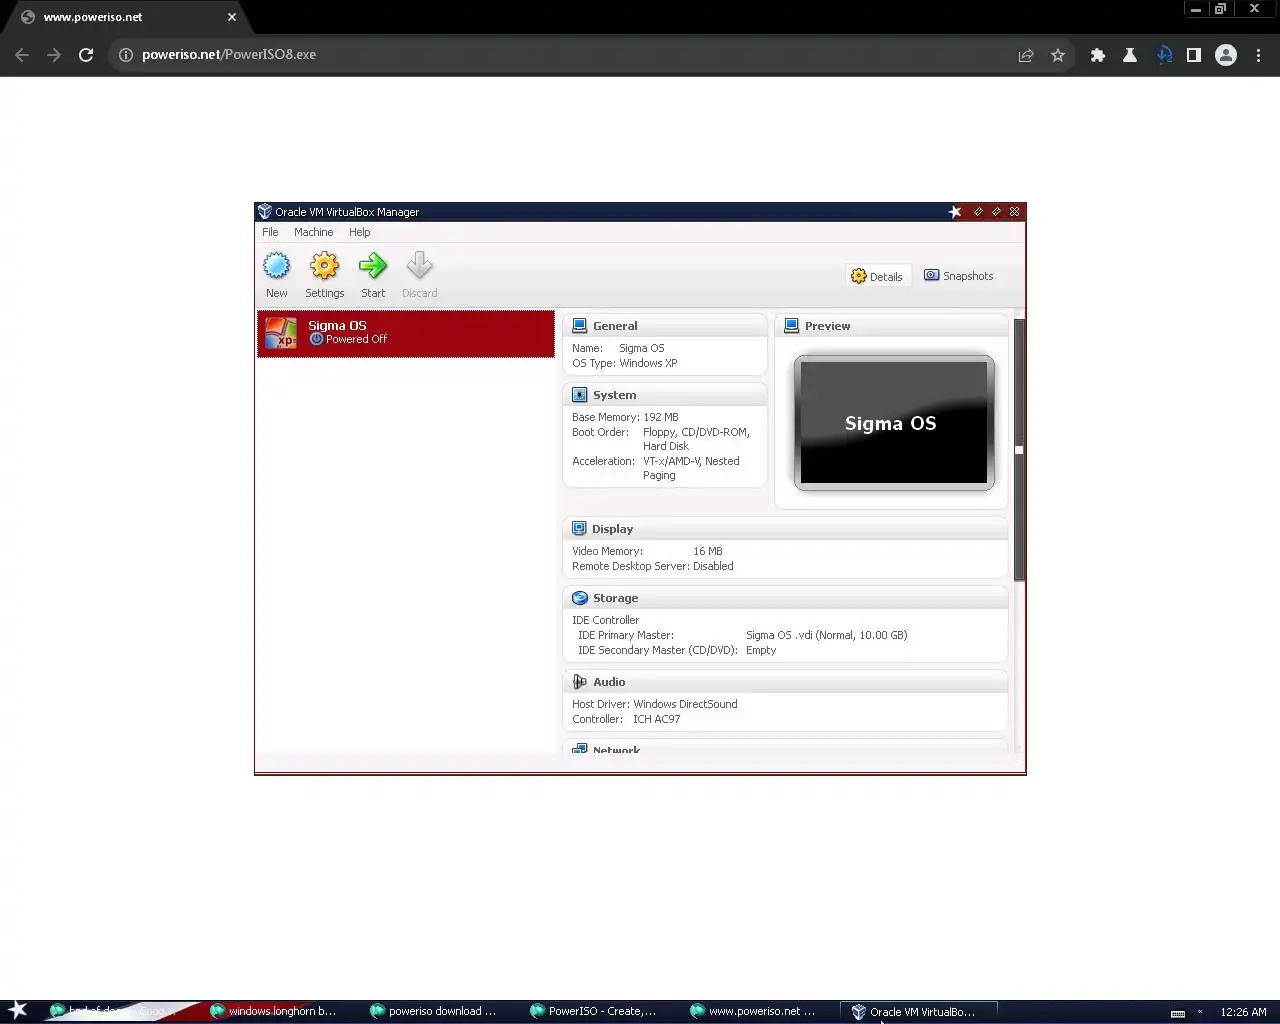Click the Preview section monitor icon
The width and height of the screenshot is (1280, 1024).
(x=791, y=326)
